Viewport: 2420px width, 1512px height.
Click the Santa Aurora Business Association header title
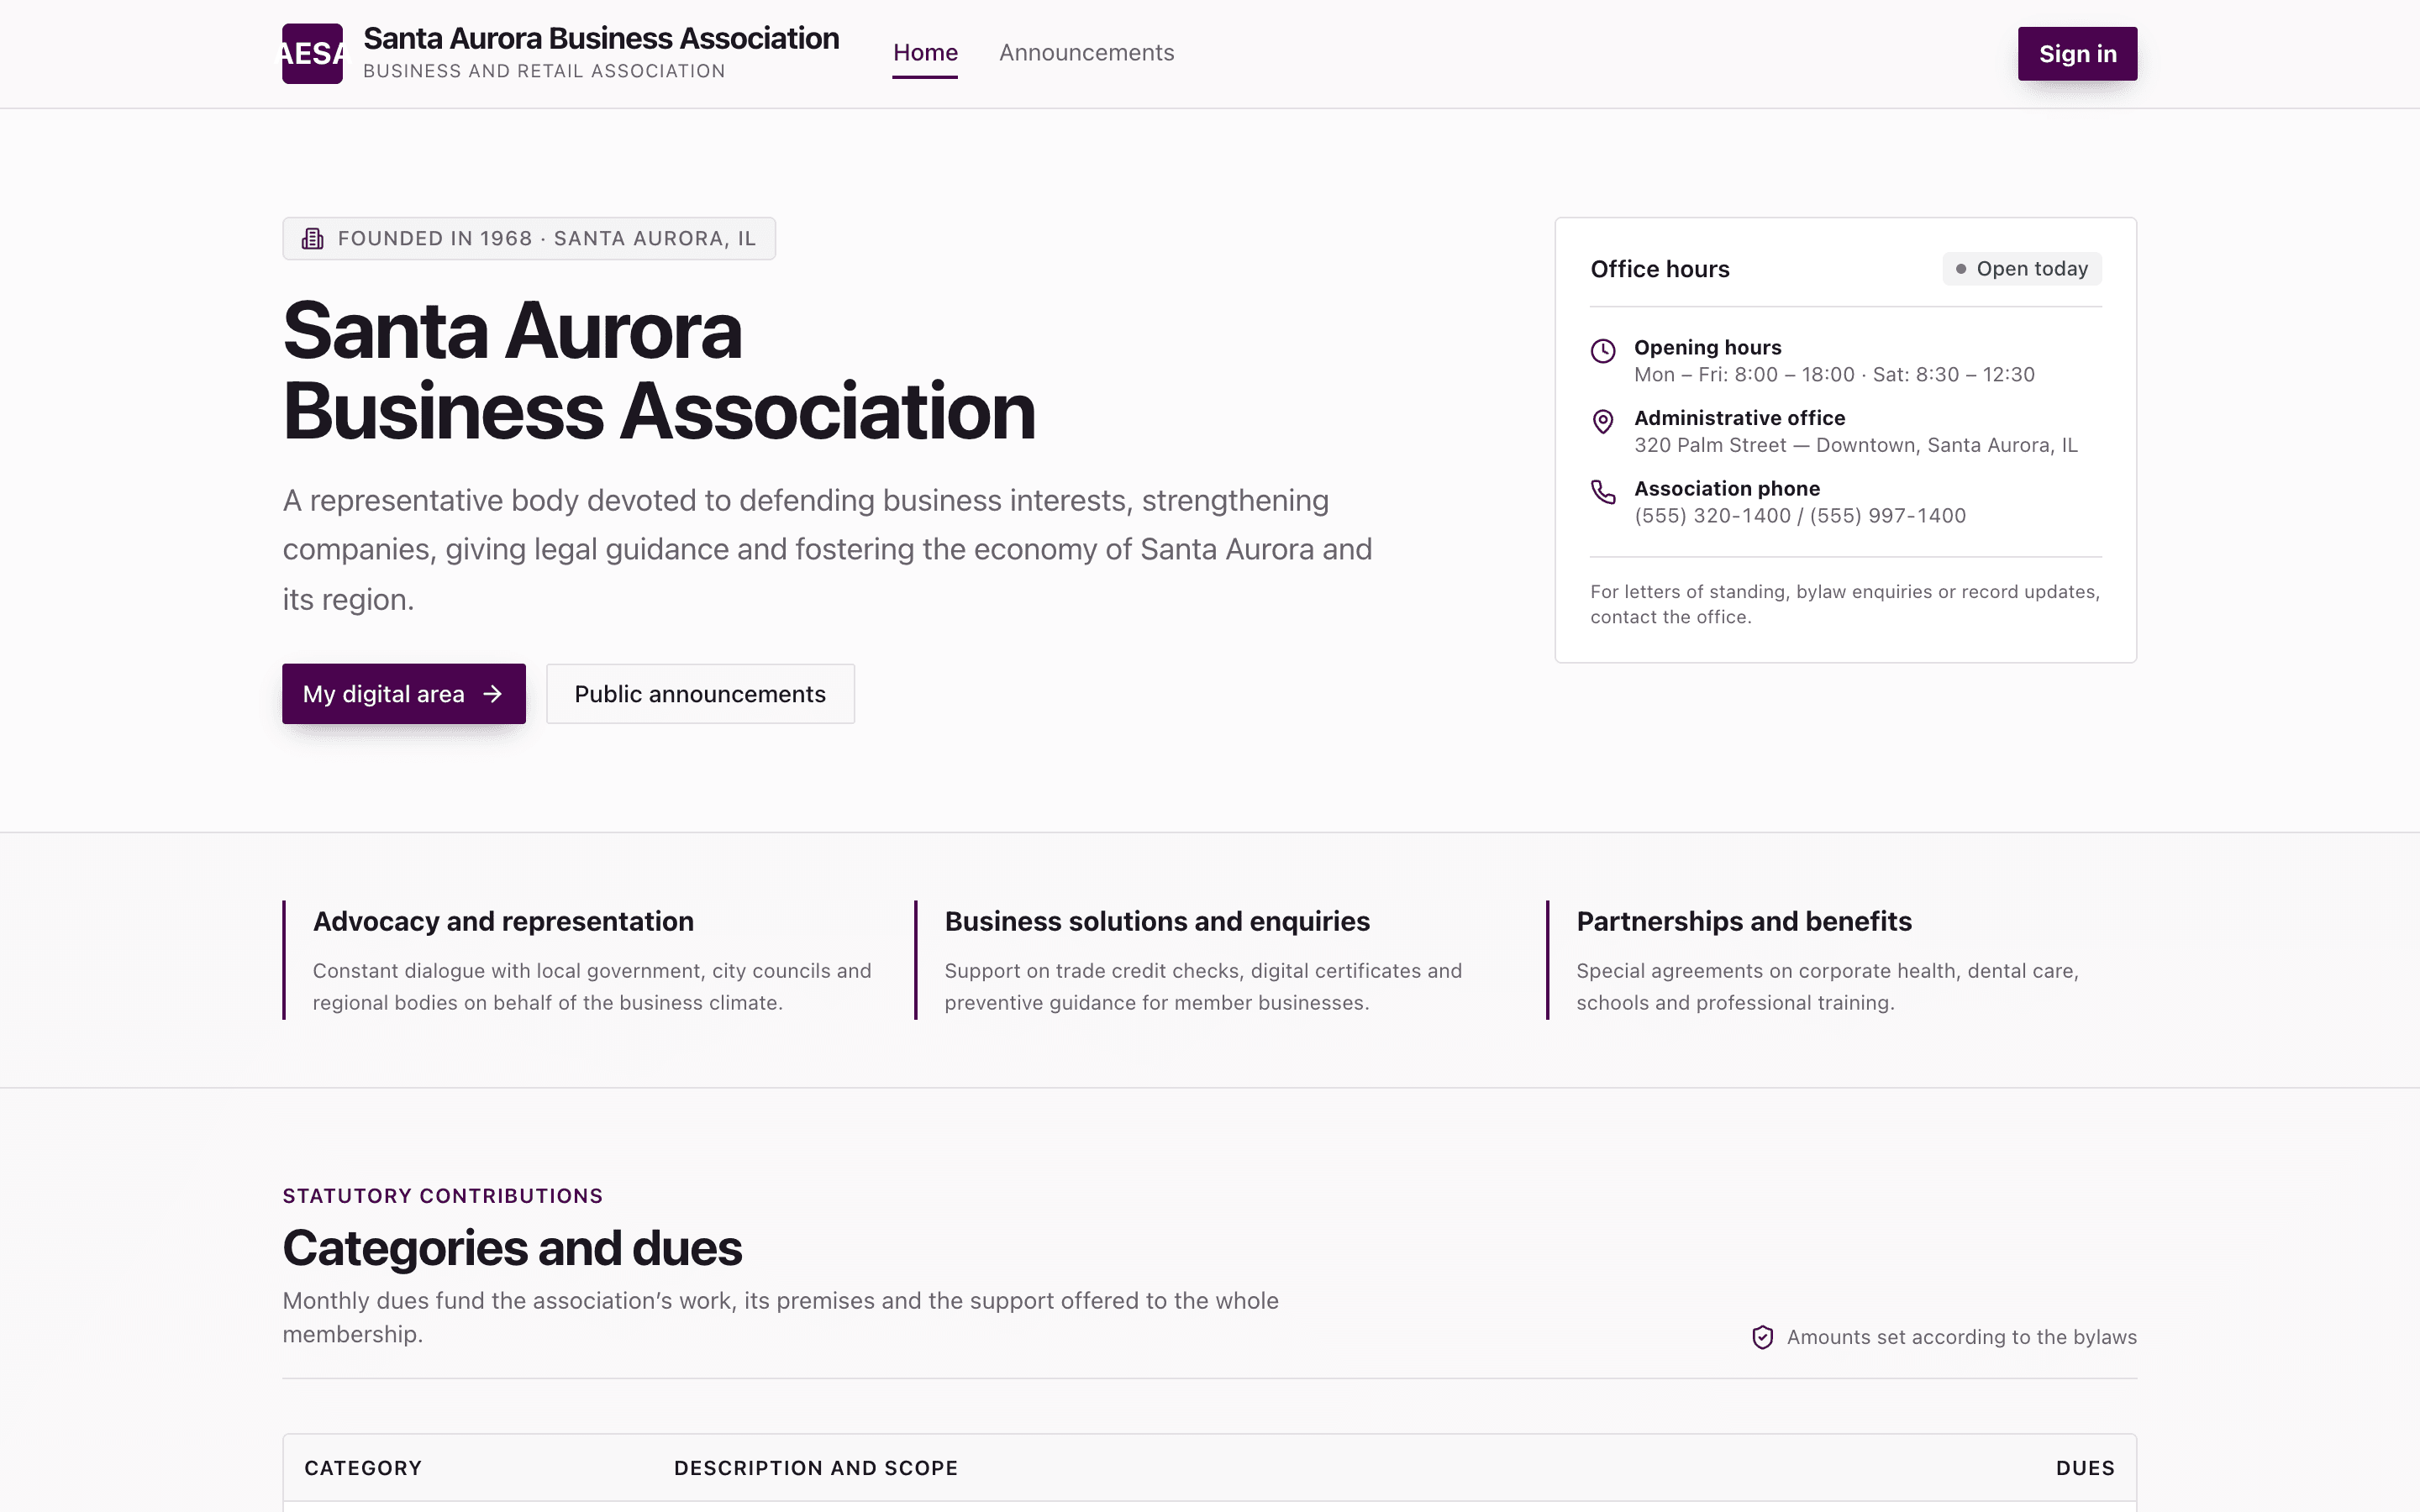pyautogui.click(x=601, y=39)
